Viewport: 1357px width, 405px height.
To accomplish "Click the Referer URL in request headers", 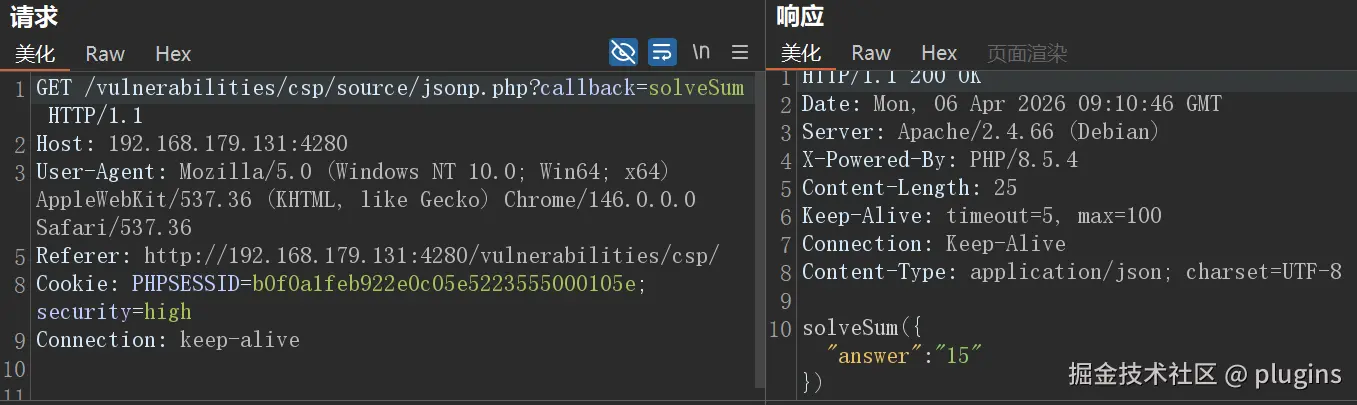I will tap(431, 256).
